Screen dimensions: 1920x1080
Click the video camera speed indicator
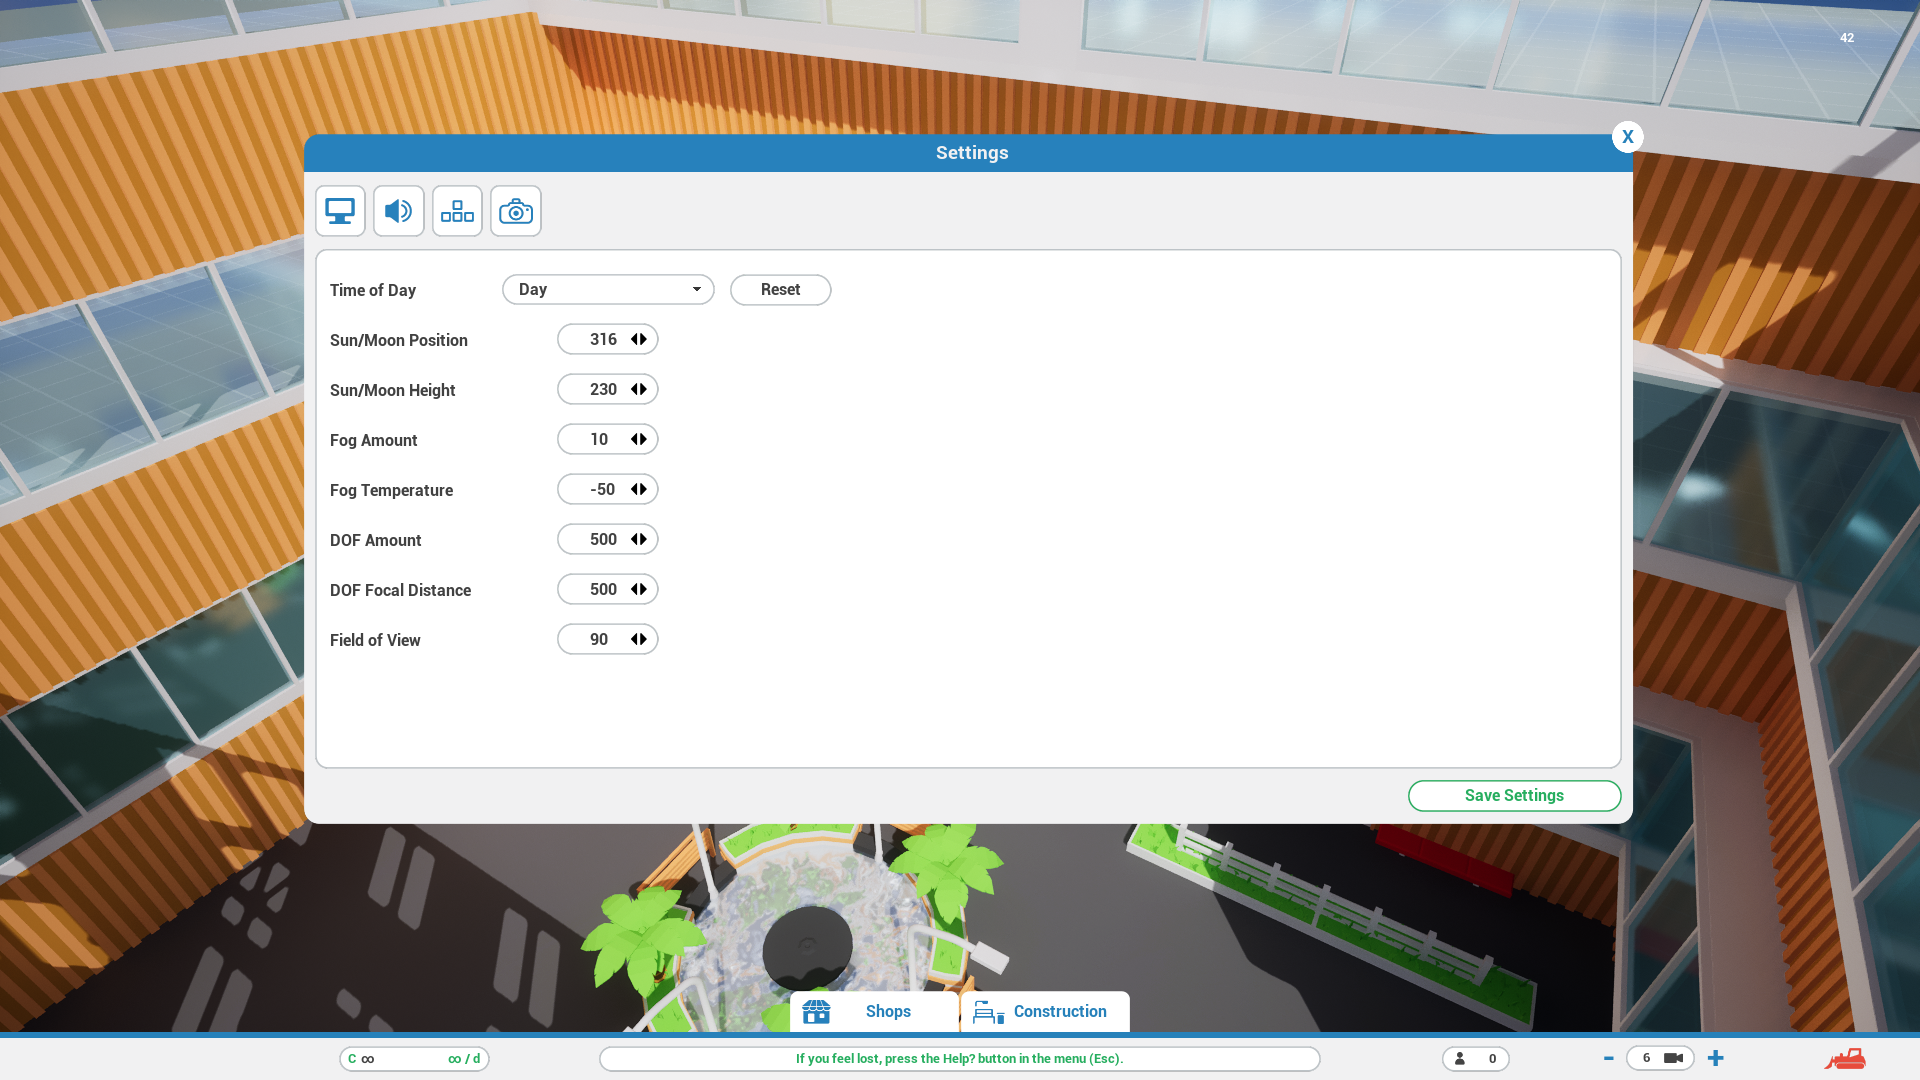(x=1673, y=1058)
